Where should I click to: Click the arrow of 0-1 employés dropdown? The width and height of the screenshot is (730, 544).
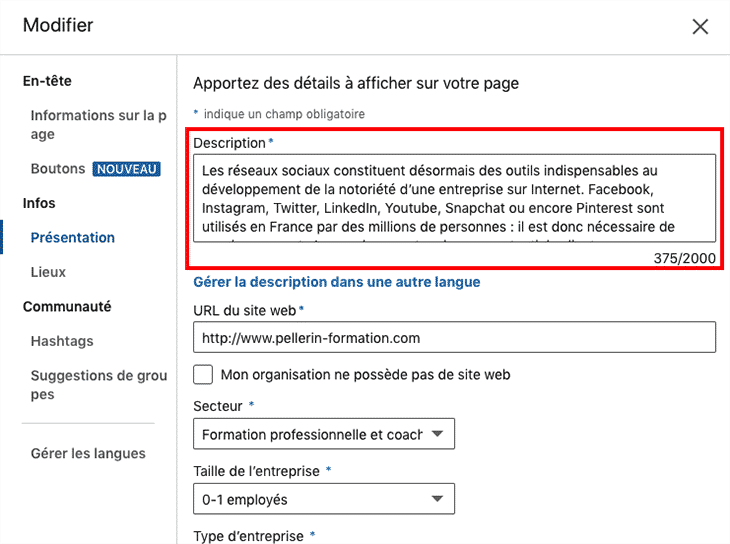[x=437, y=499]
